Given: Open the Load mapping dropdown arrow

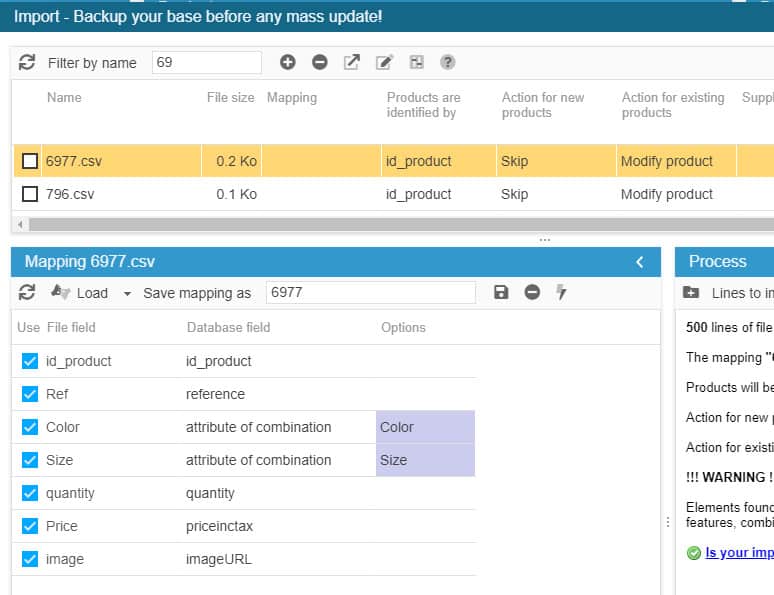Looking at the screenshot, I should point(127,293).
